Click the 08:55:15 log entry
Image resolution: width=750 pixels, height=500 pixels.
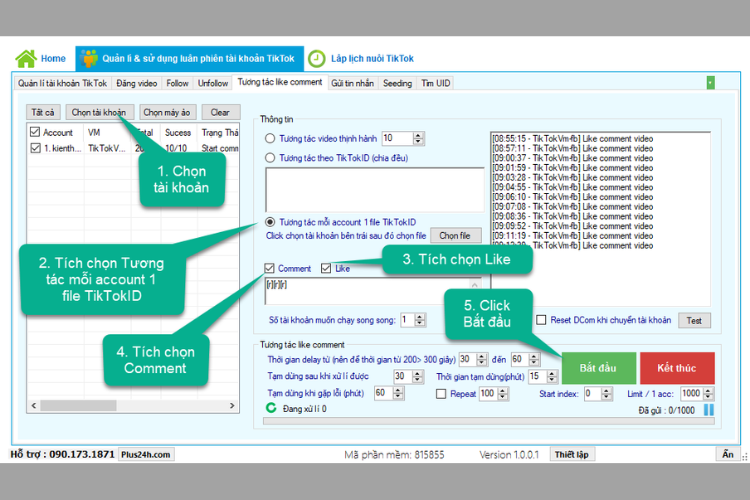573,138
